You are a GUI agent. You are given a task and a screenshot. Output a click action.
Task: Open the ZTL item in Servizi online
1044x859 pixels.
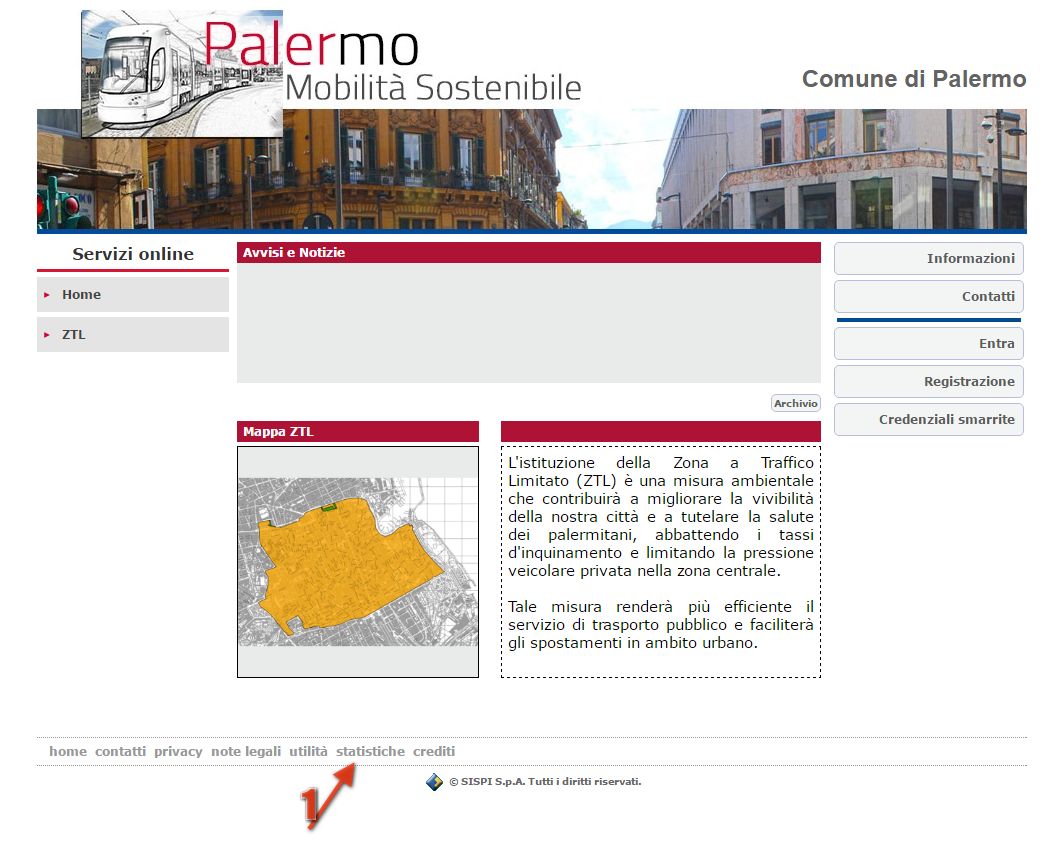coord(132,334)
